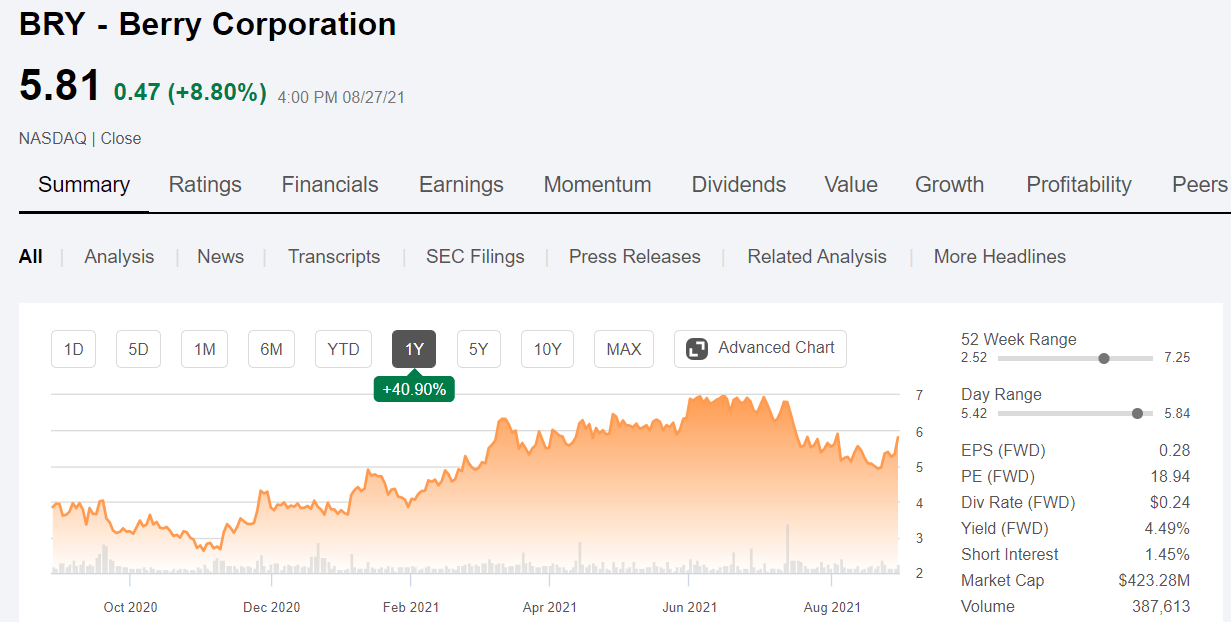Viewport: 1231px width, 622px height.
Task: Open the SEC Filings section
Action: pos(475,256)
